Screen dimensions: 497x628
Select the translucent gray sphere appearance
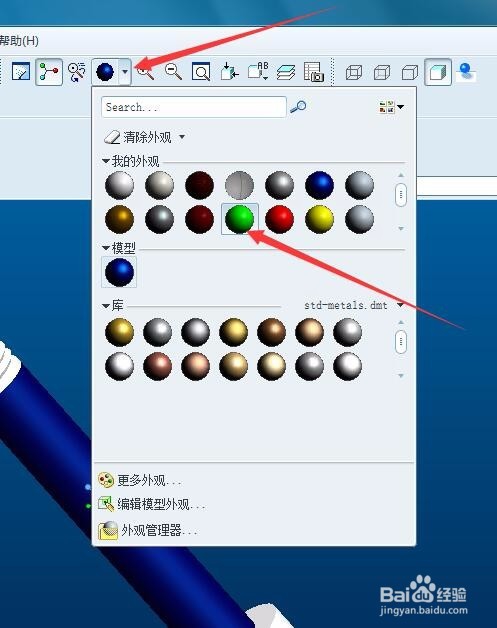pyautogui.click(x=239, y=185)
